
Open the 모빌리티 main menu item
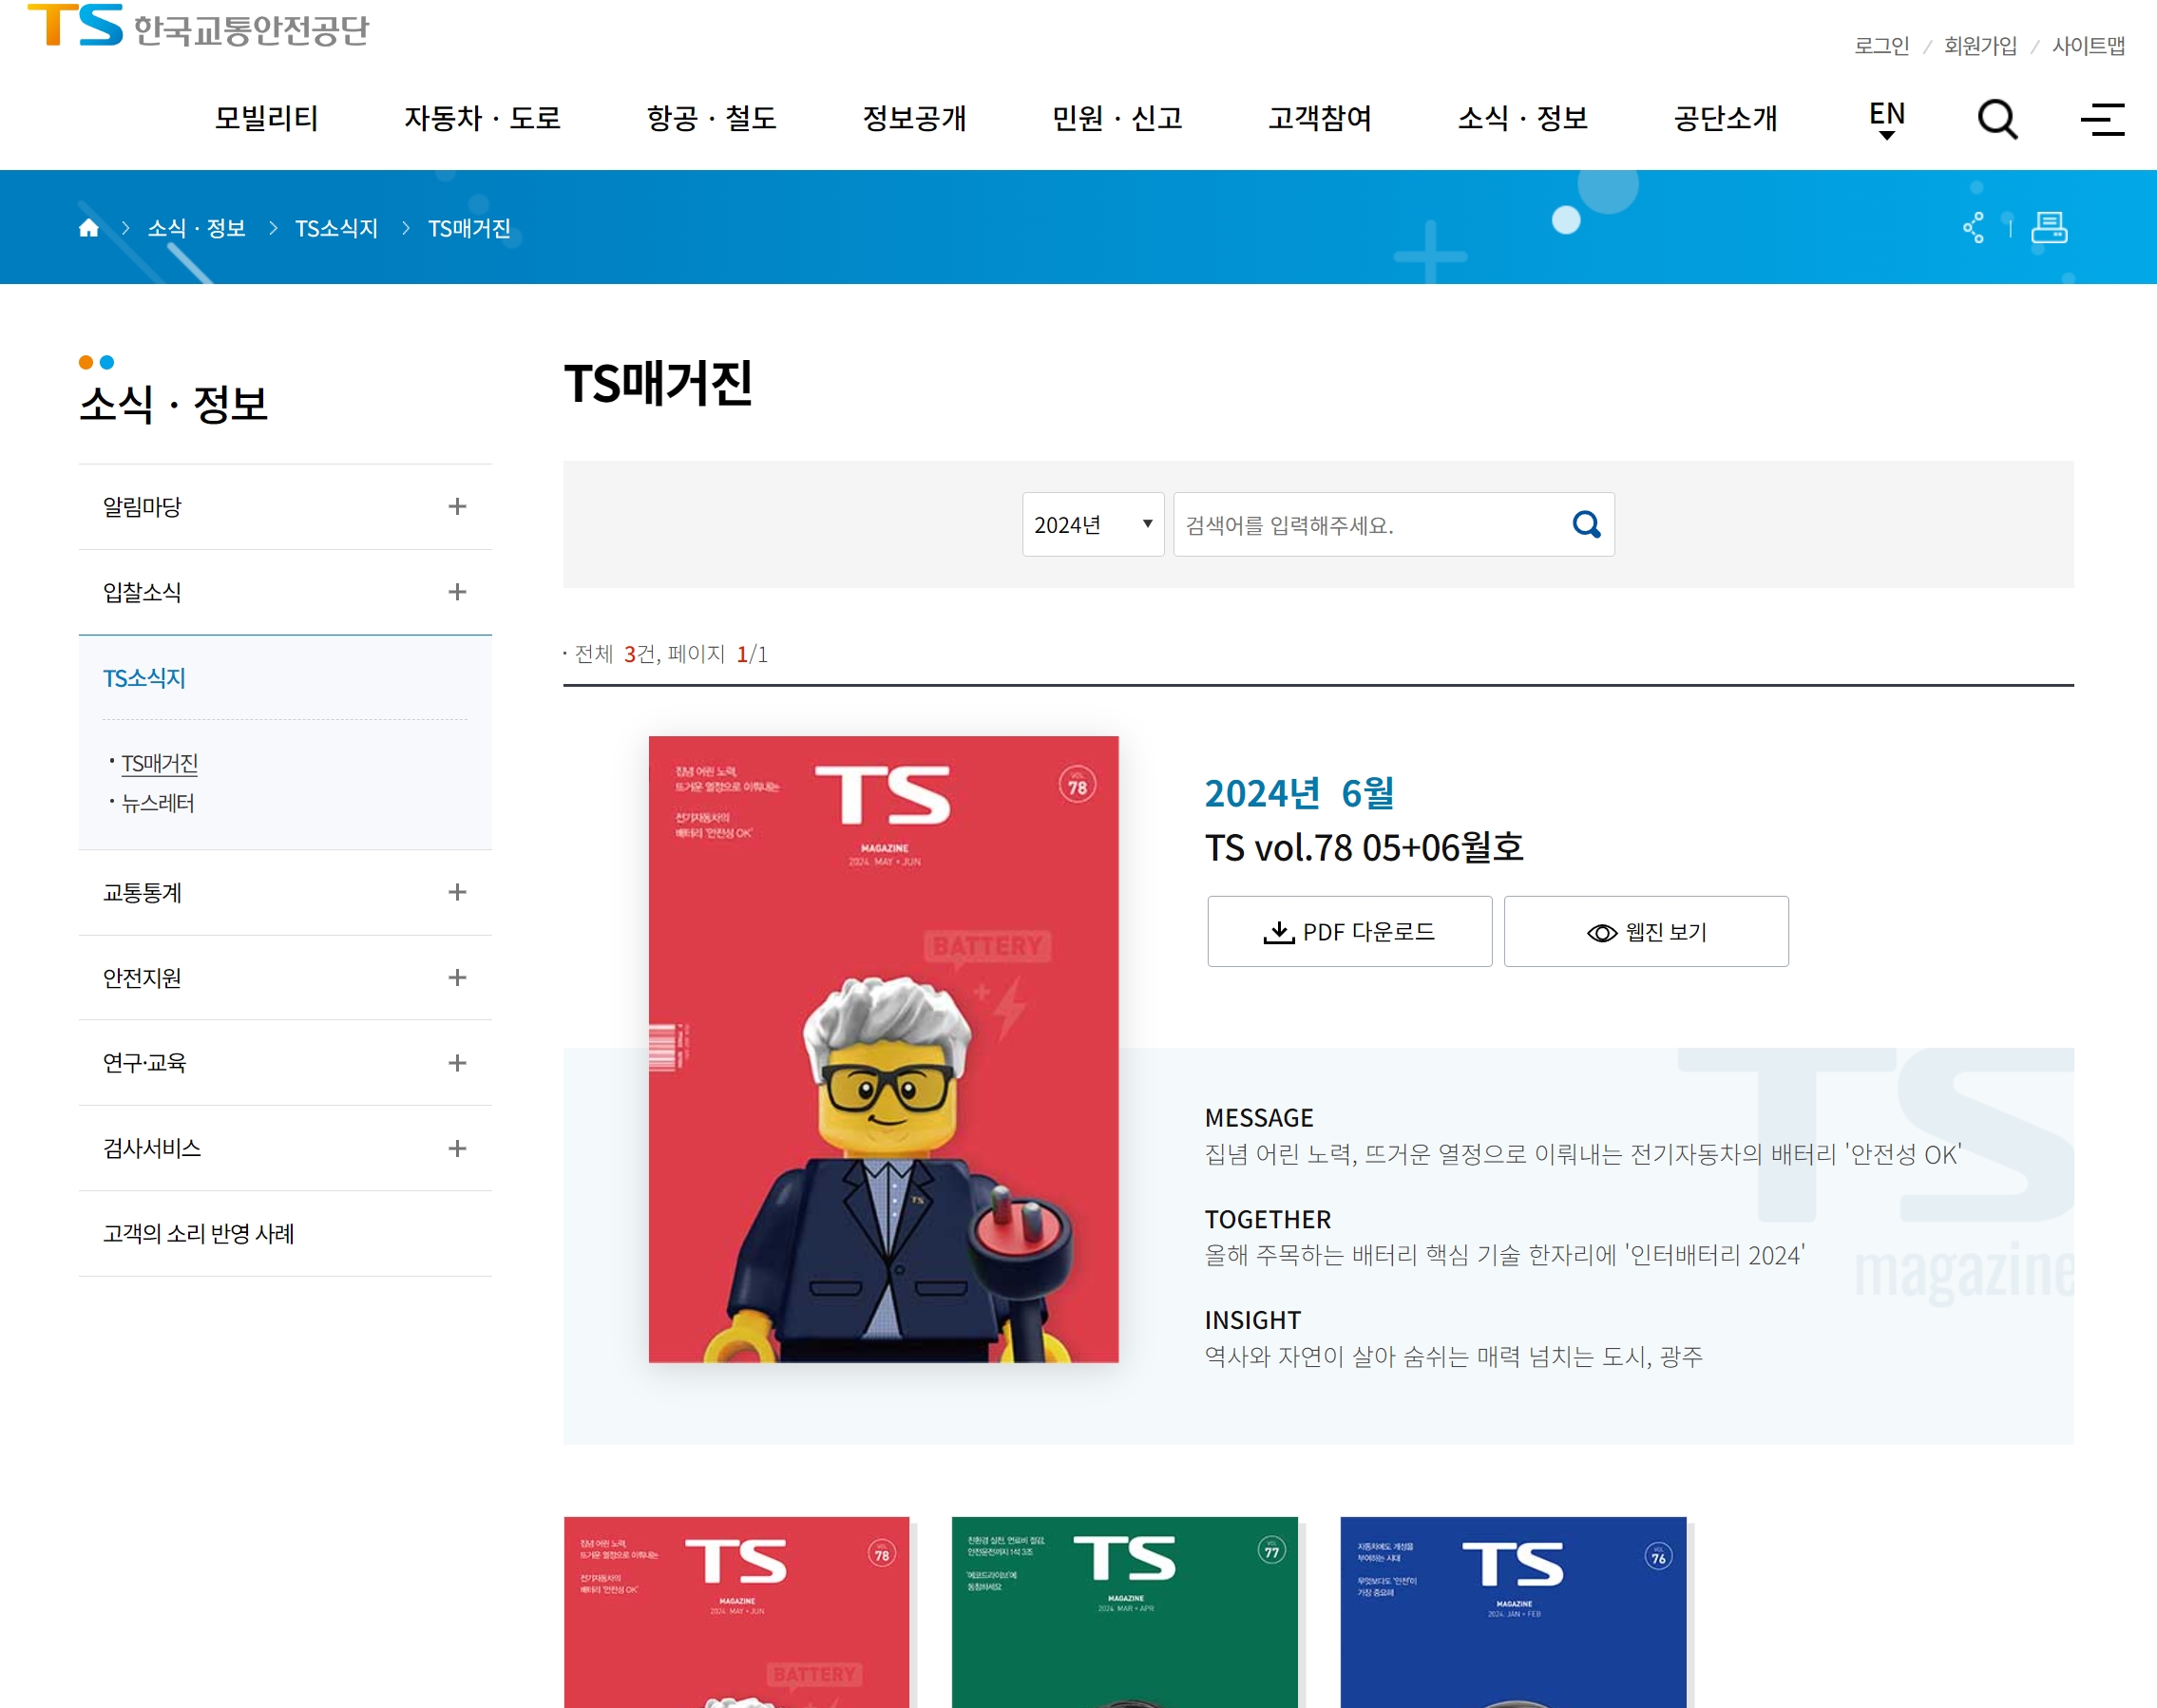[x=266, y=118]
